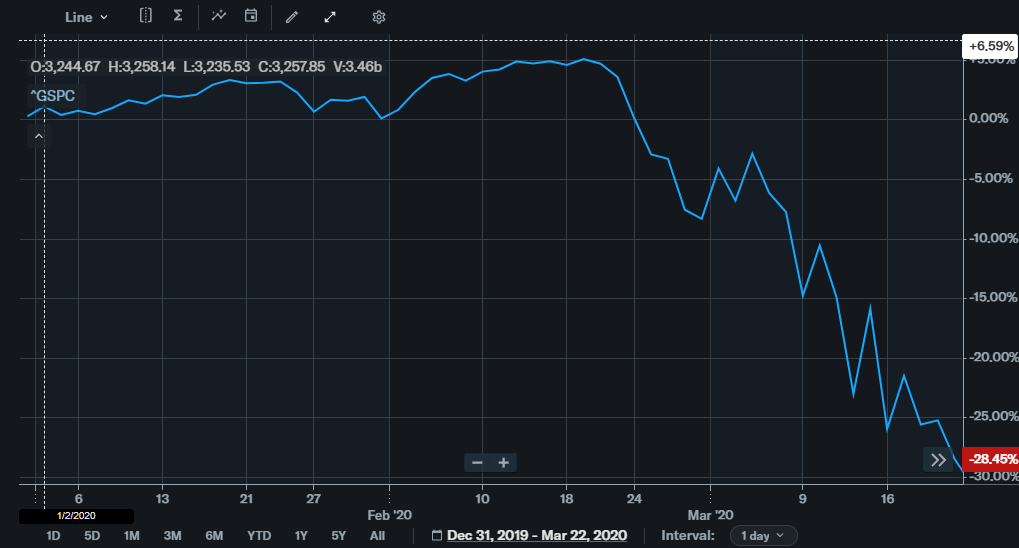
Task: Choose the 1D time range
Action: click(54, 536)
